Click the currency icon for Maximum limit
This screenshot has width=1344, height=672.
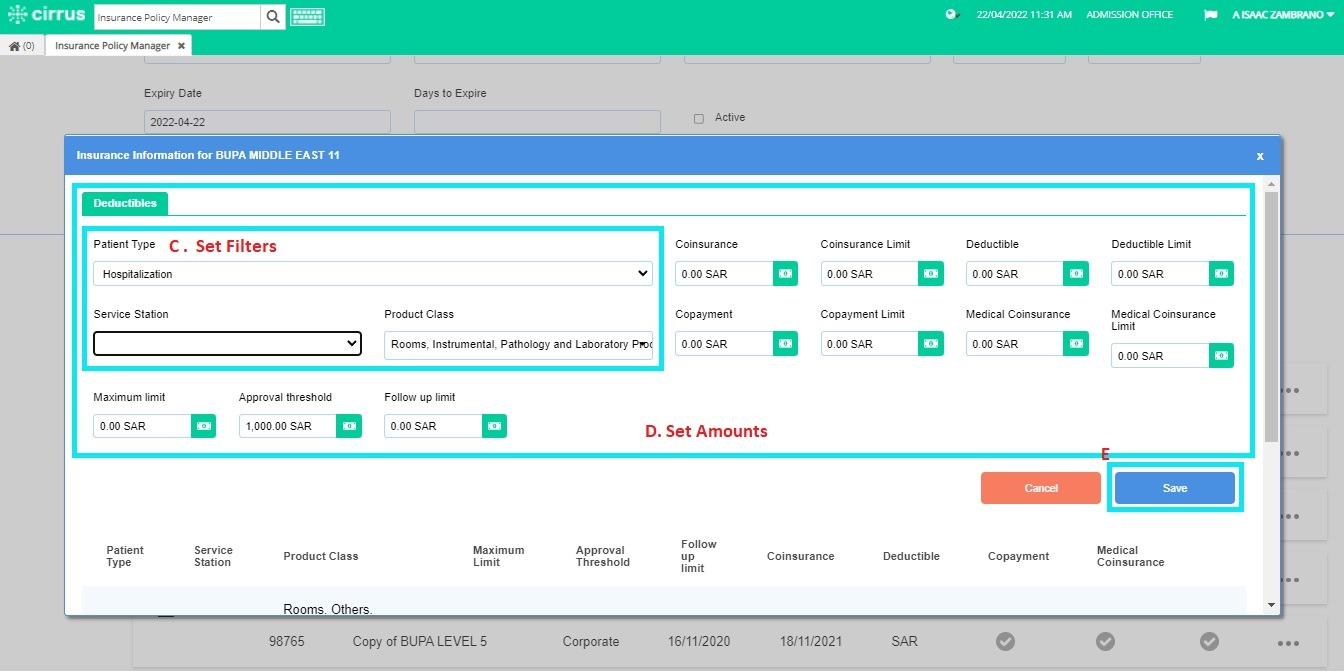[203, 425]
